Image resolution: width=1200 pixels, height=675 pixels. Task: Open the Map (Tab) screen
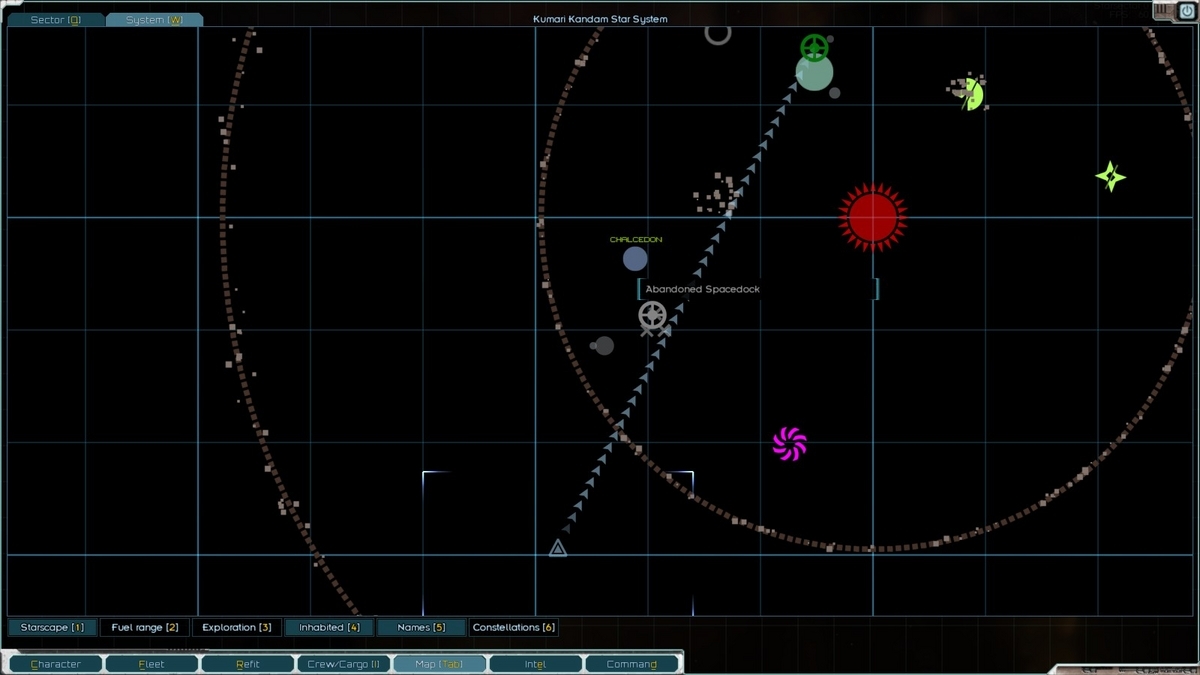pos(439,664)
